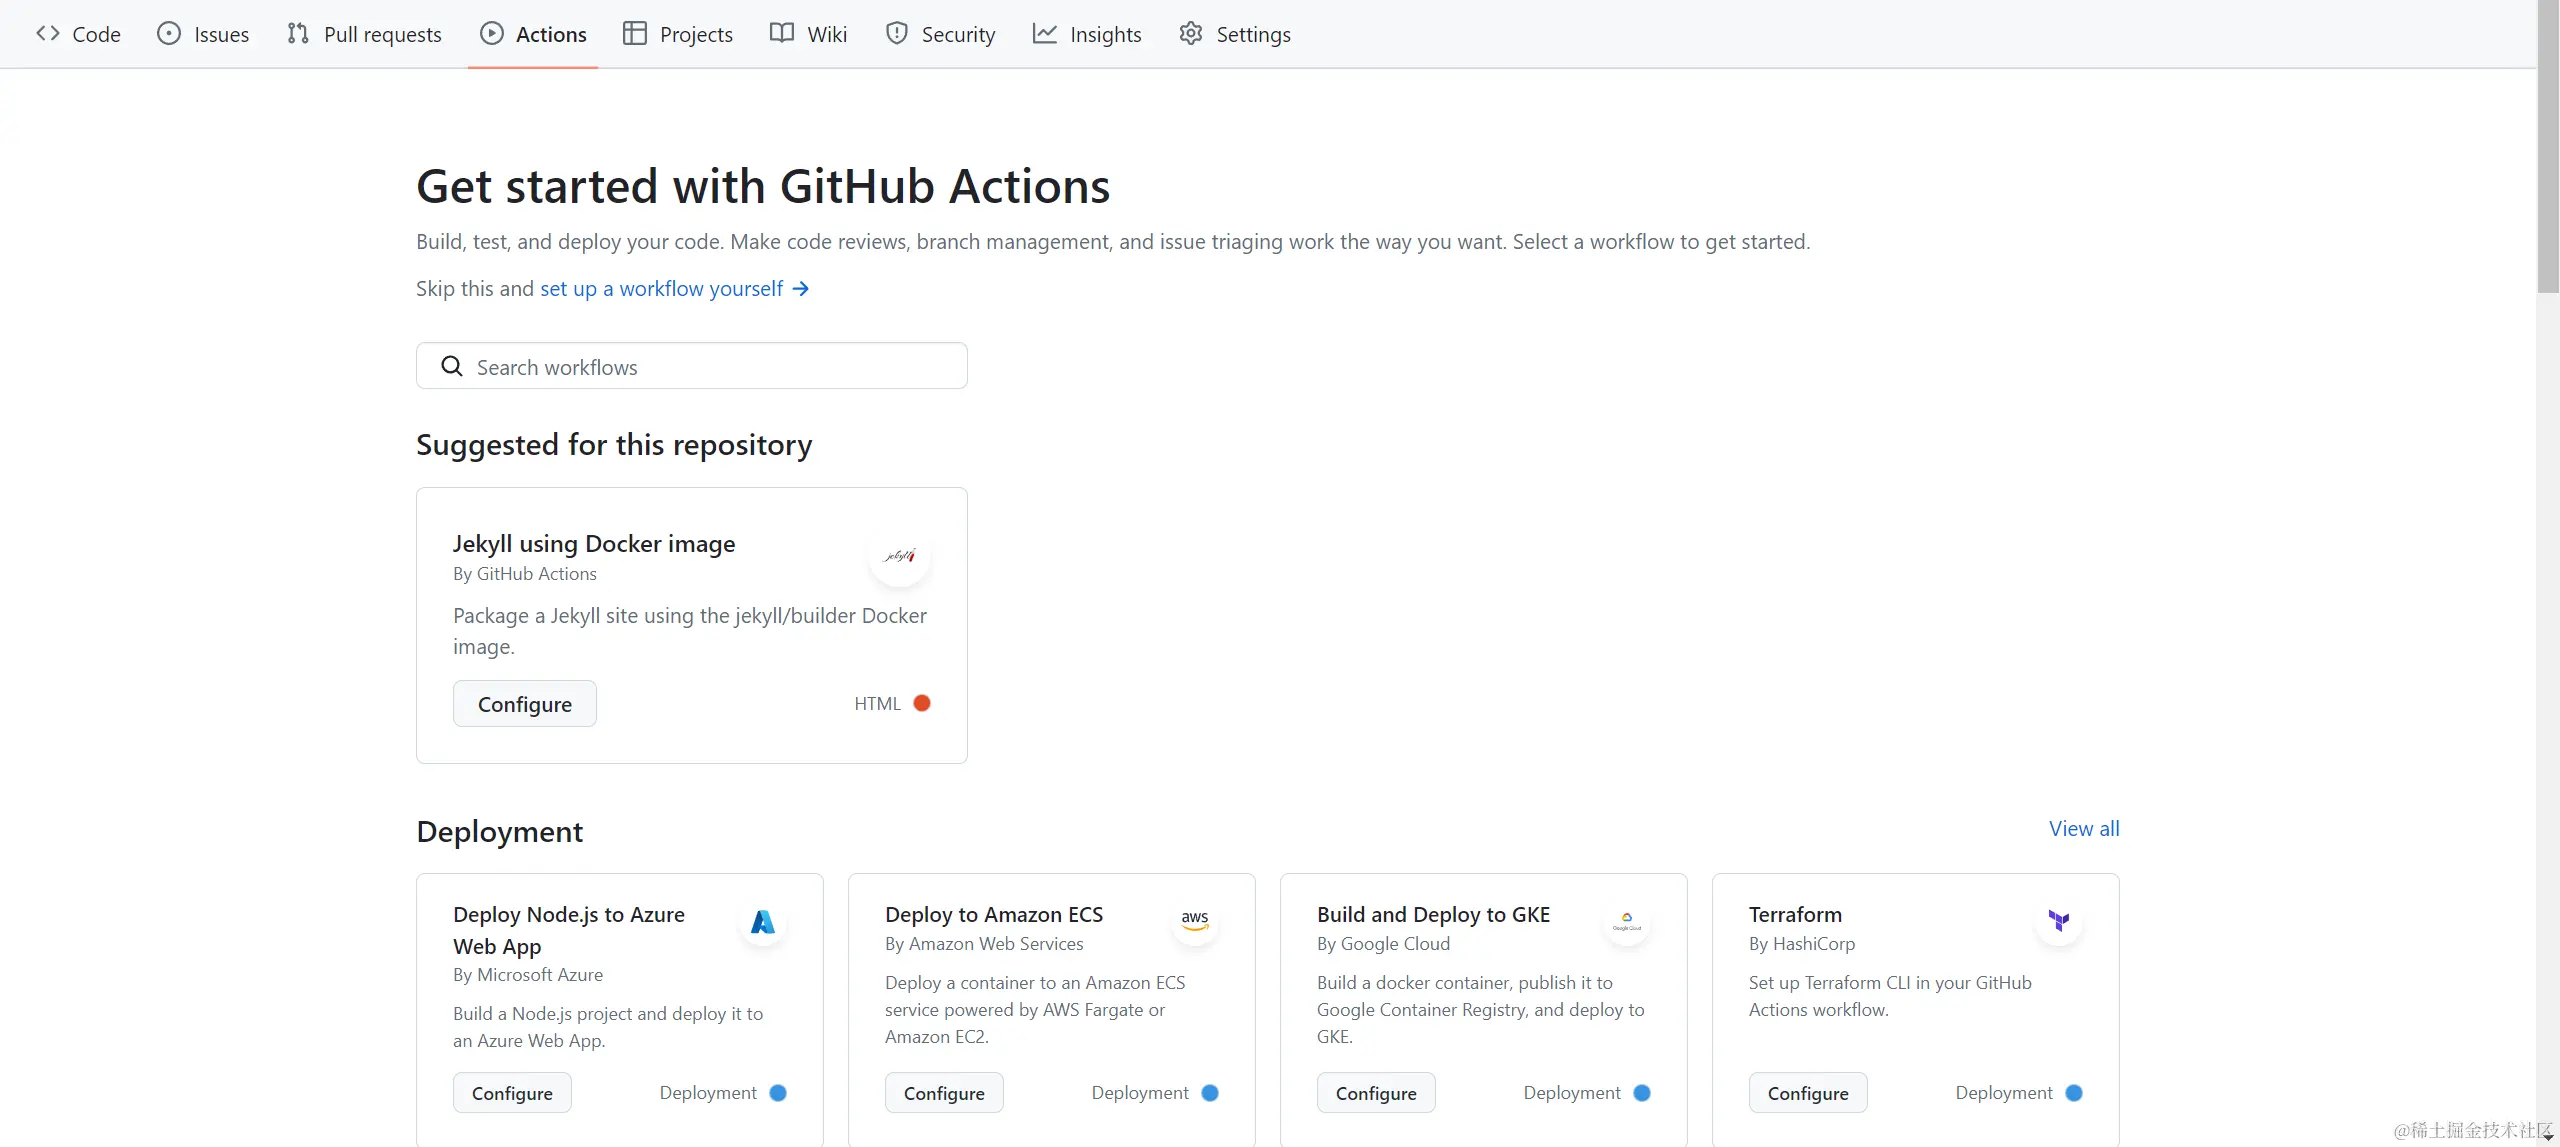Click the Insights graph icon
The width and height of the screenshot is (2560, 1147).
[1043, 33]
